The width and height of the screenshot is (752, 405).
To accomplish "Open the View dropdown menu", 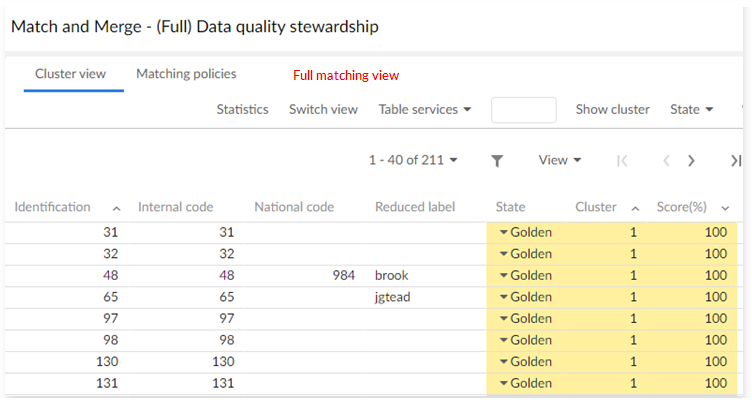I will (559, 160).
